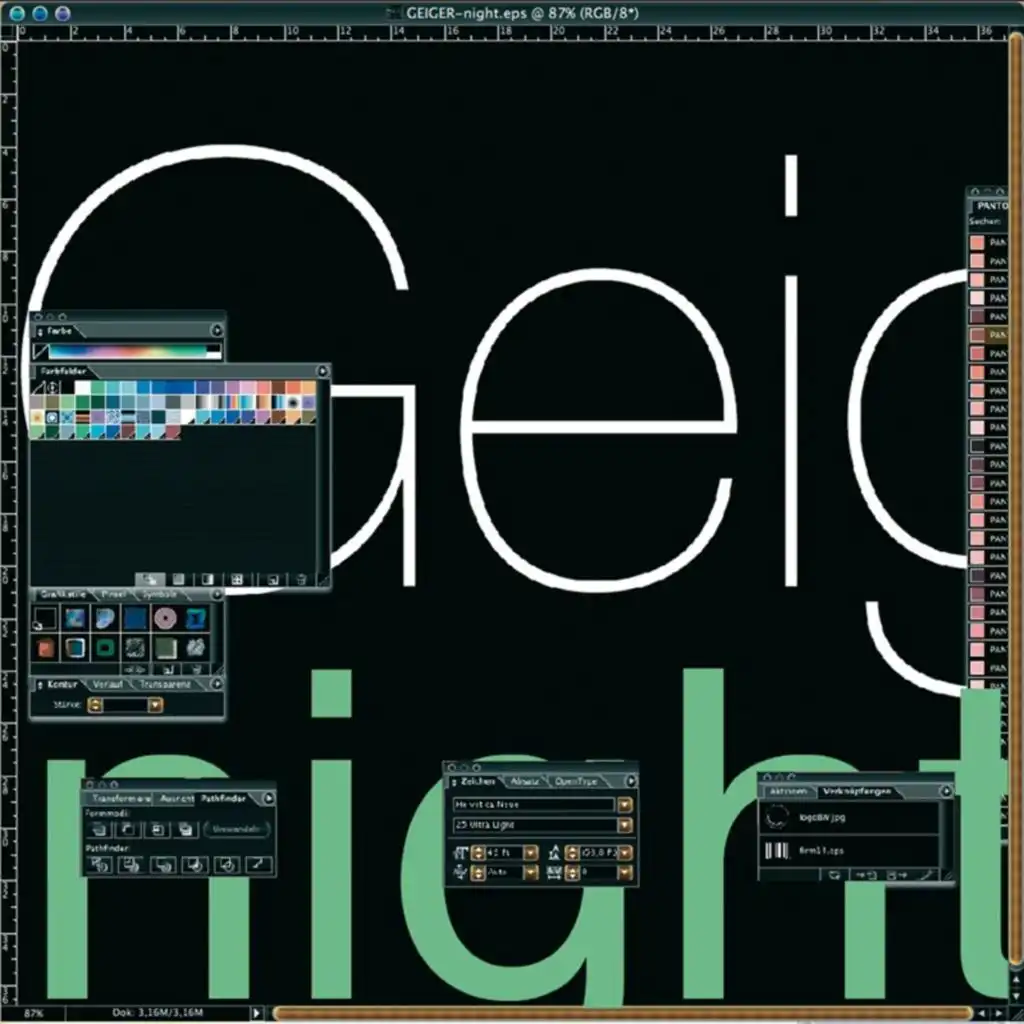
Task: Open the Verknüpfungen panel options menu
Action: pos(946,791)
